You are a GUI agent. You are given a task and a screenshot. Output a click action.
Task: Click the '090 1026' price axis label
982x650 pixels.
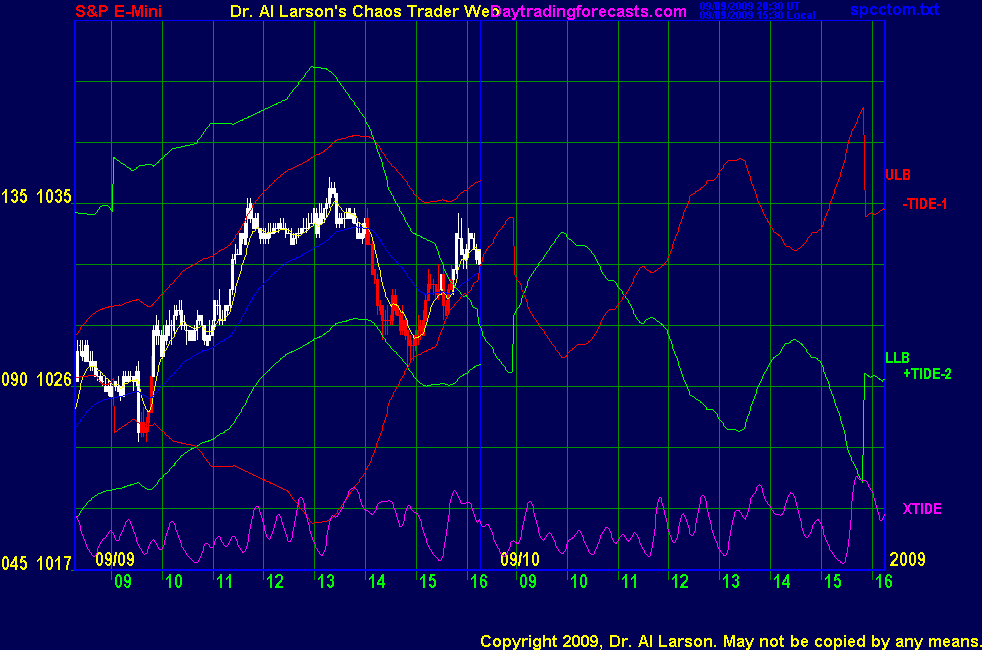coord(36,379)
